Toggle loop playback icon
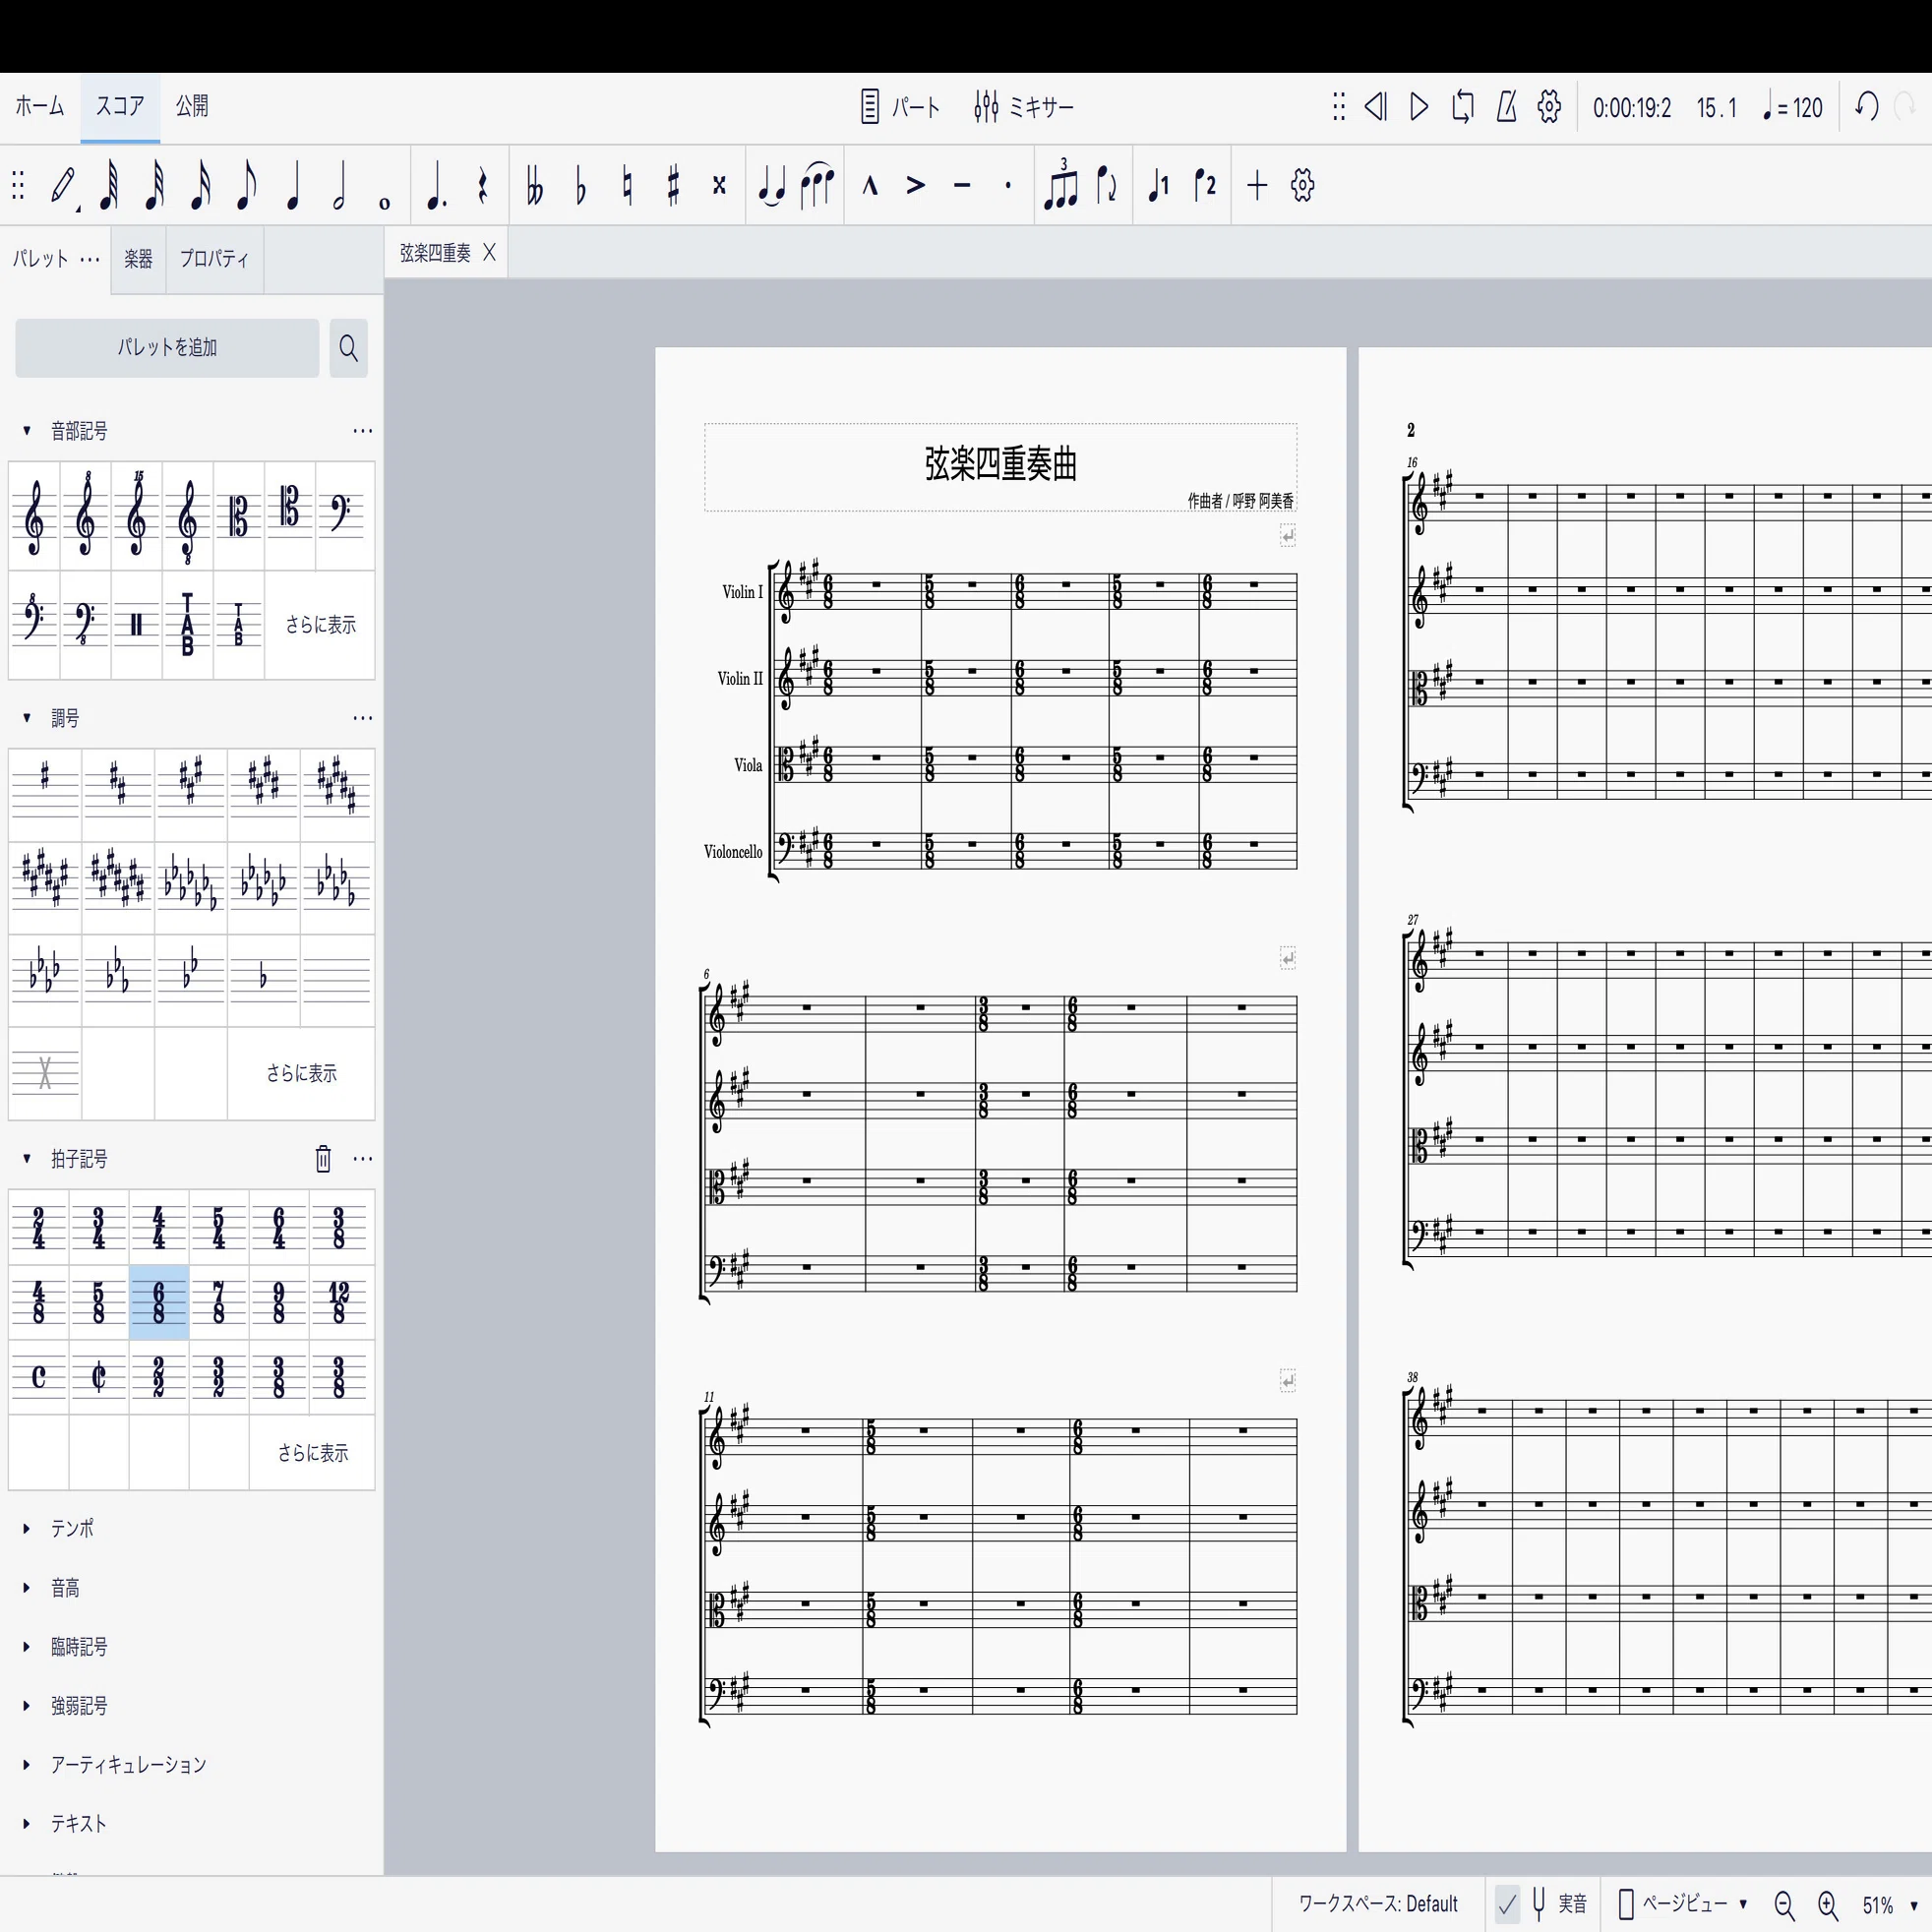The height and width of the screenshot is (1932, 1932). [x=1462, y=106]
